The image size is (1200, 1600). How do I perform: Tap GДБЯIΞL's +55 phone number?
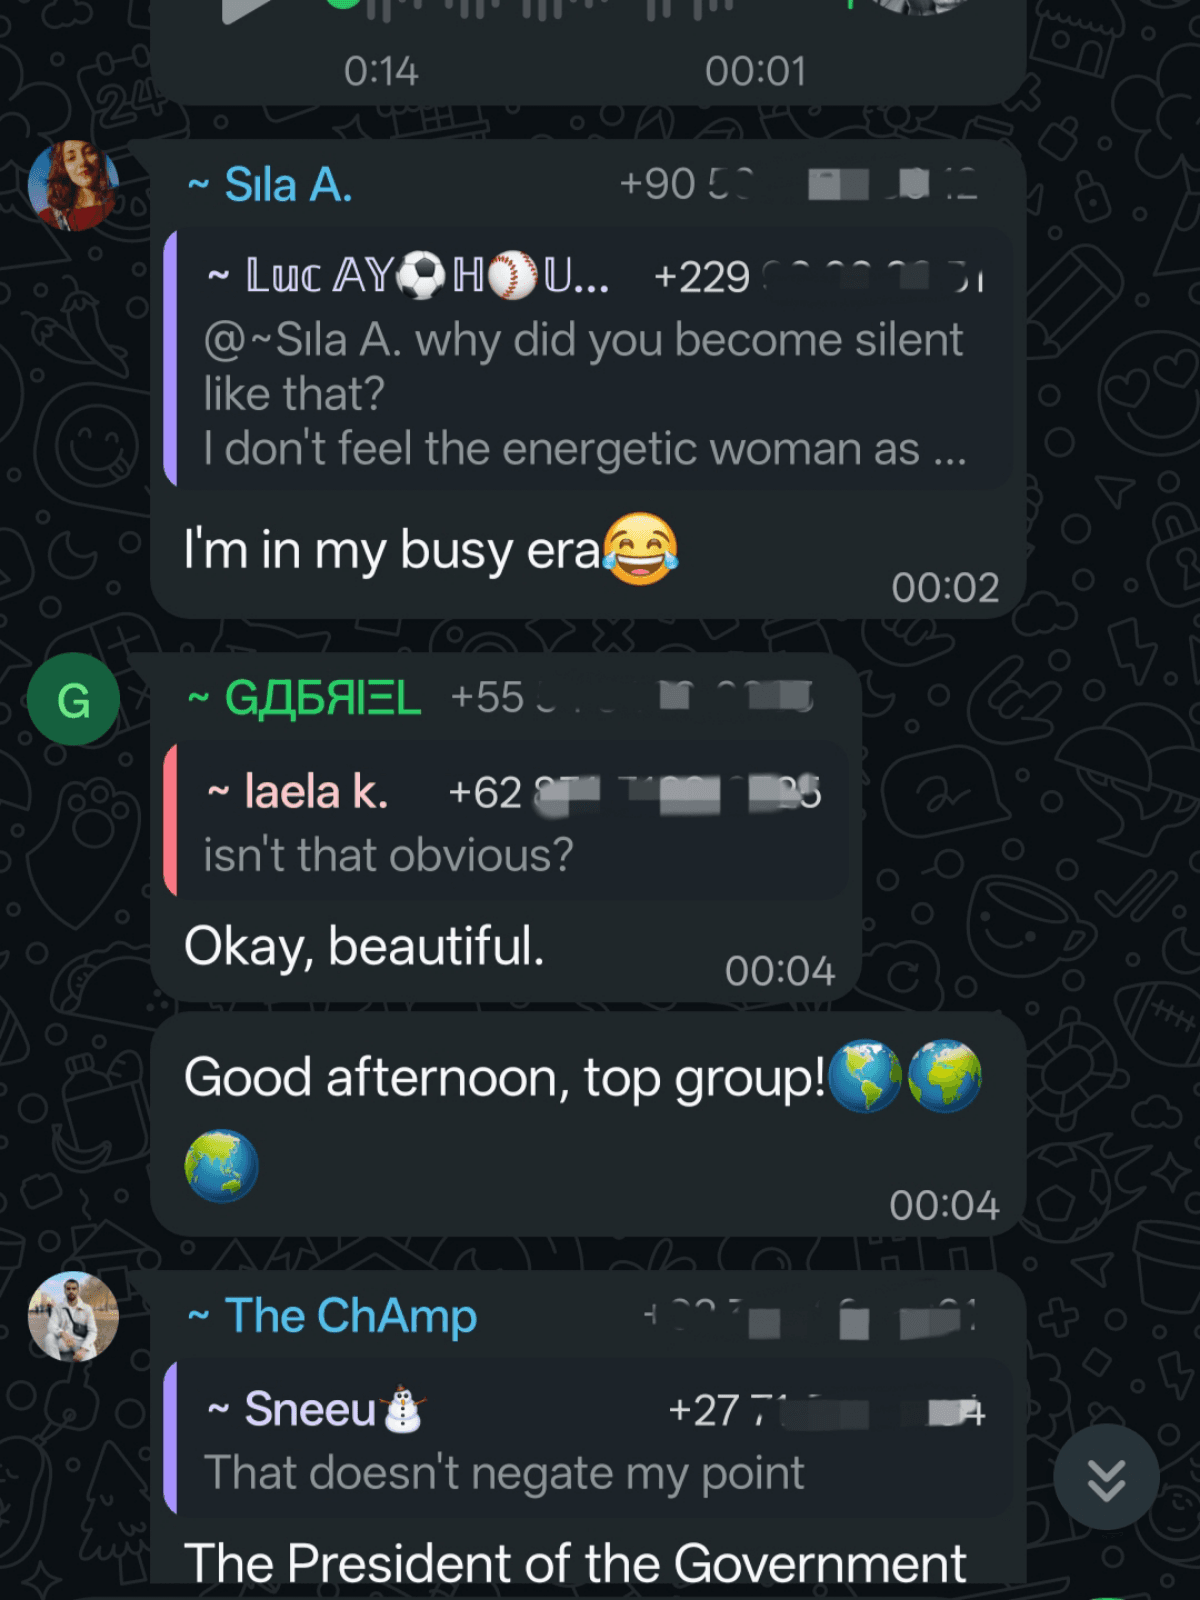pos(632,697)
